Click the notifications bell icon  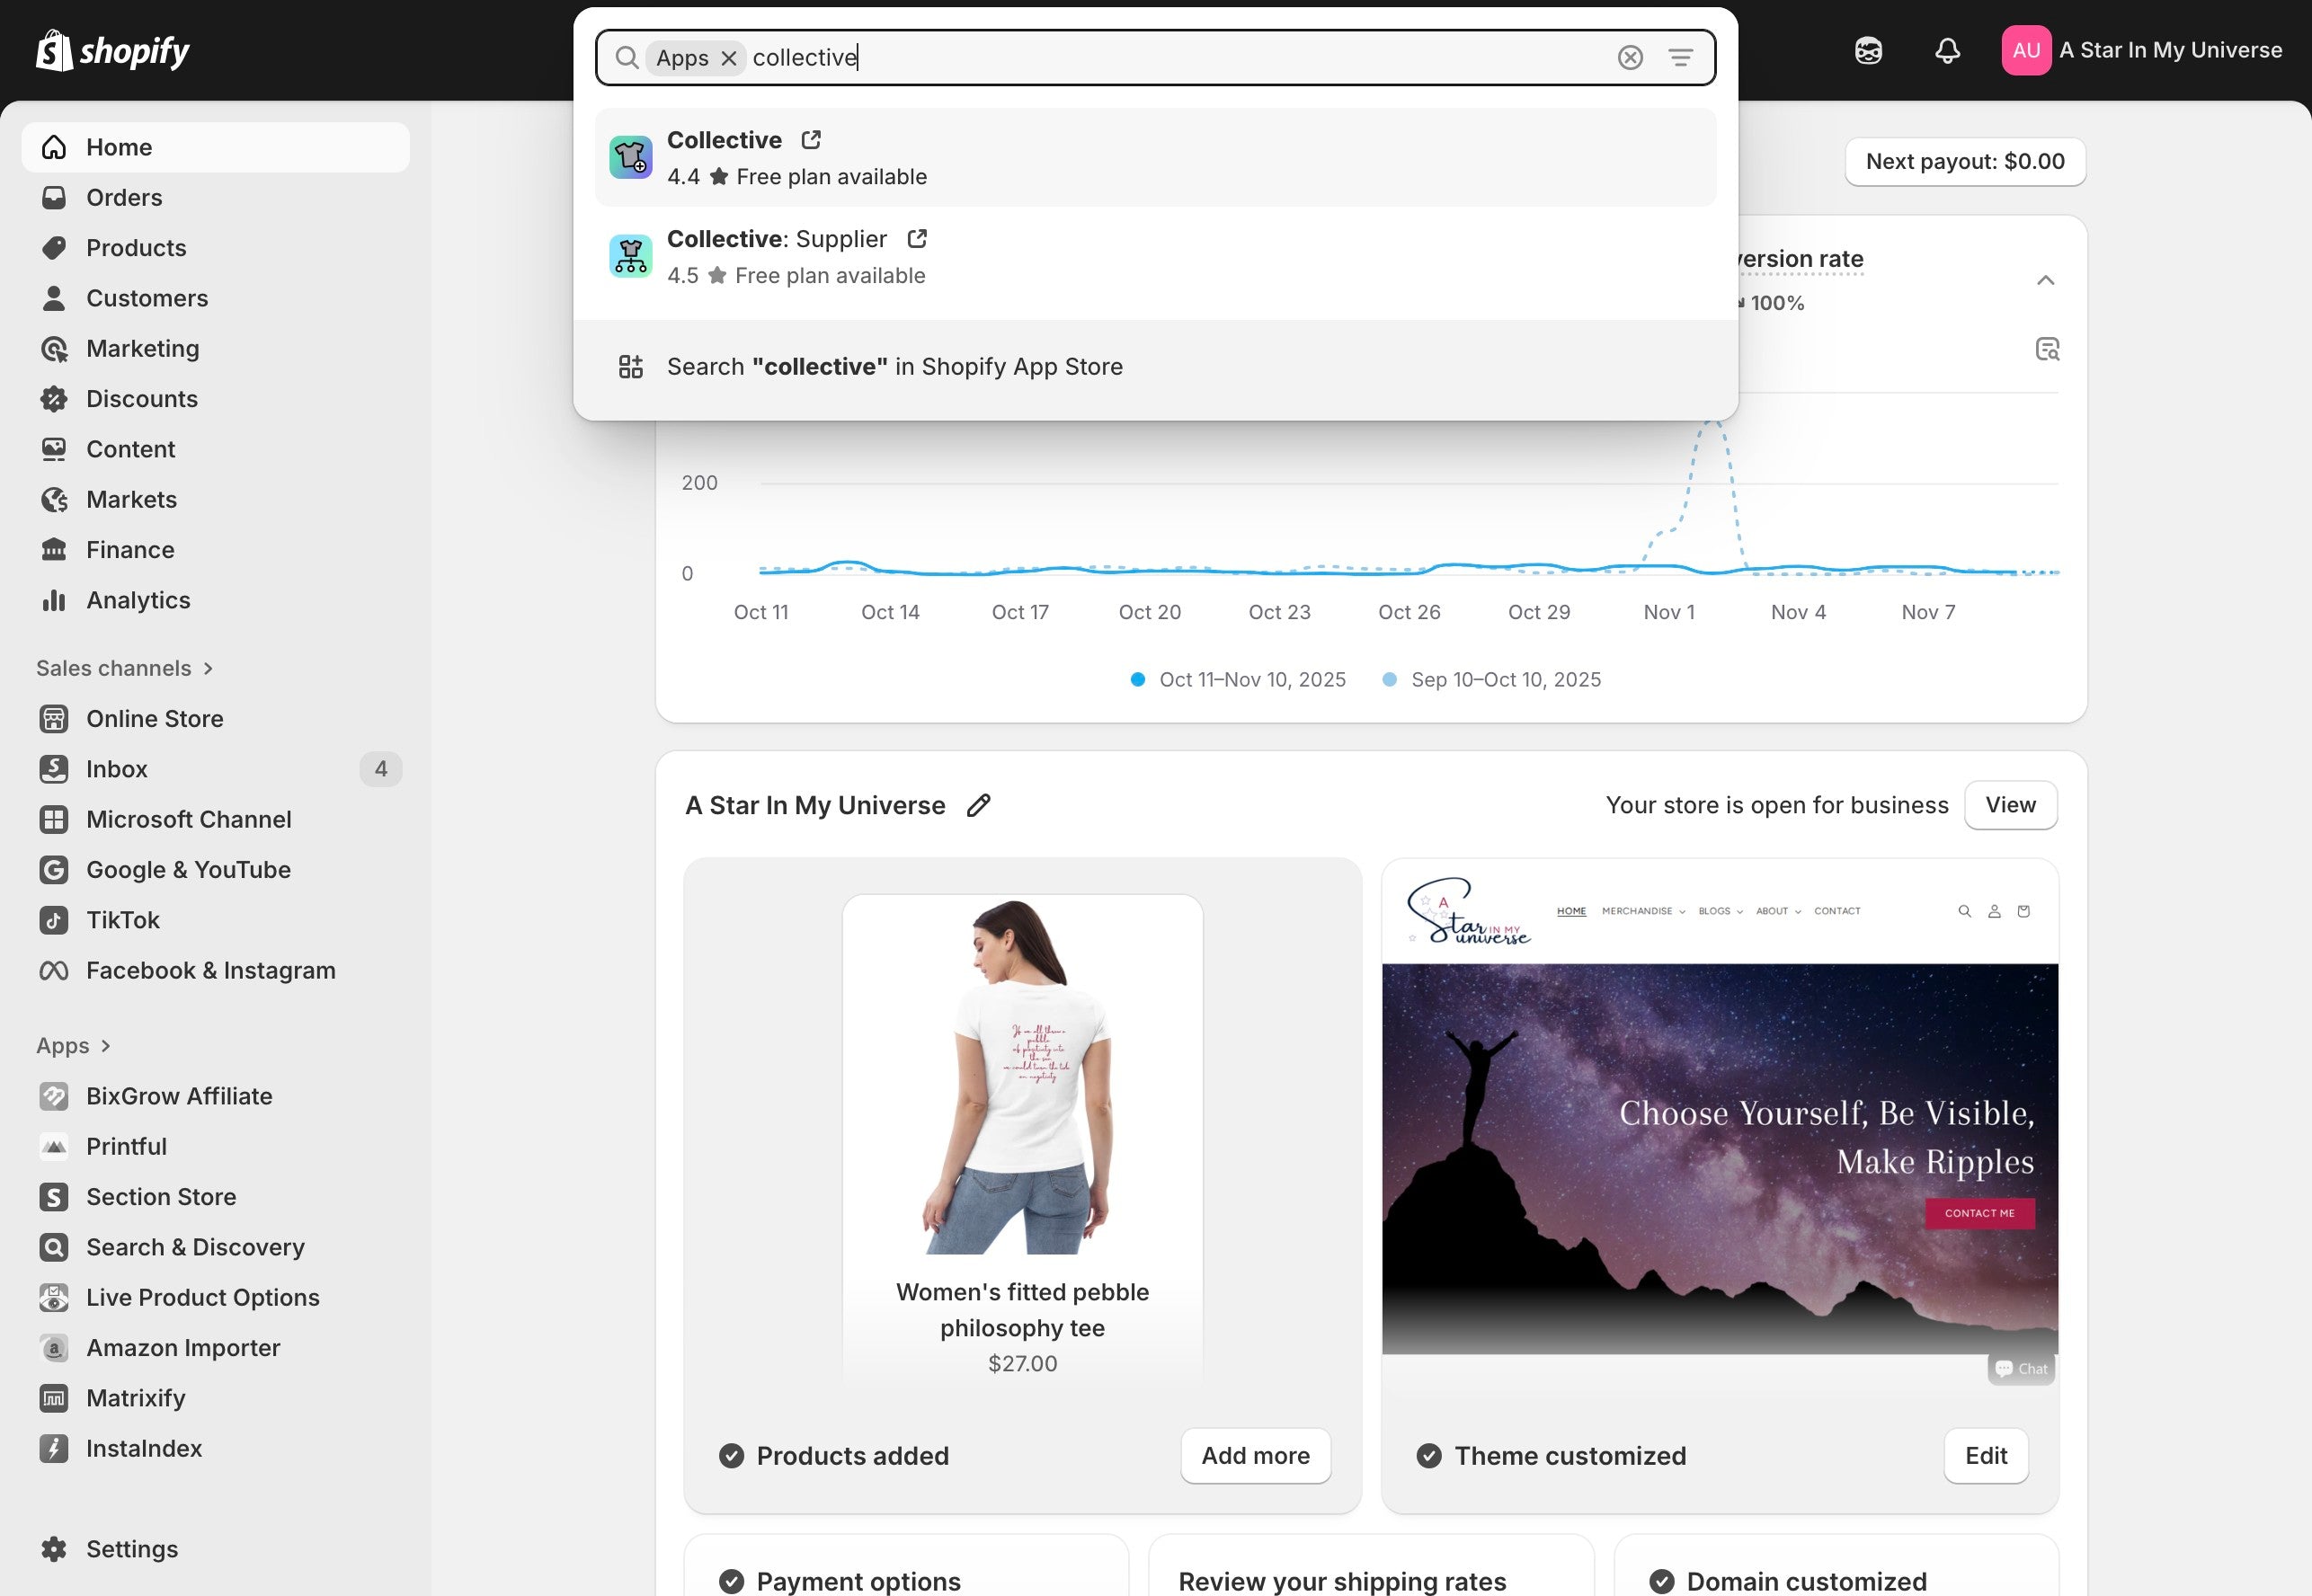[1946, 50]
